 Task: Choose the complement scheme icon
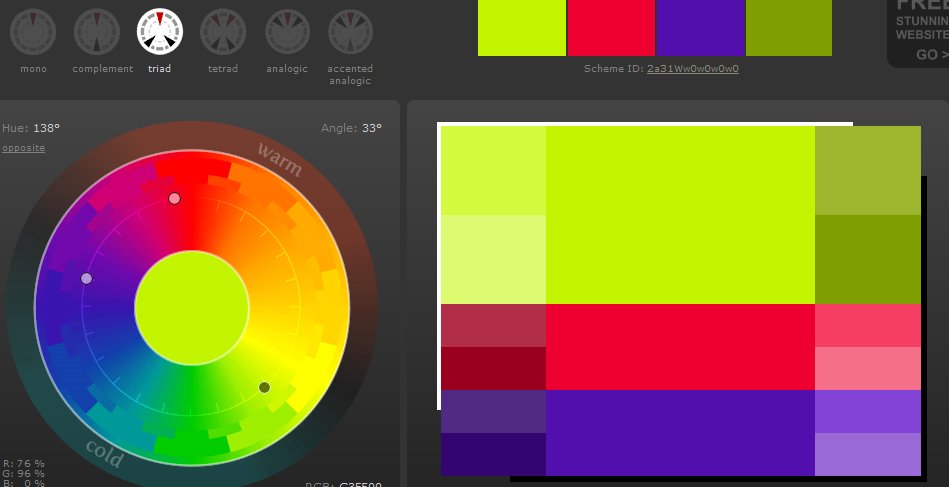click(96, 31)
